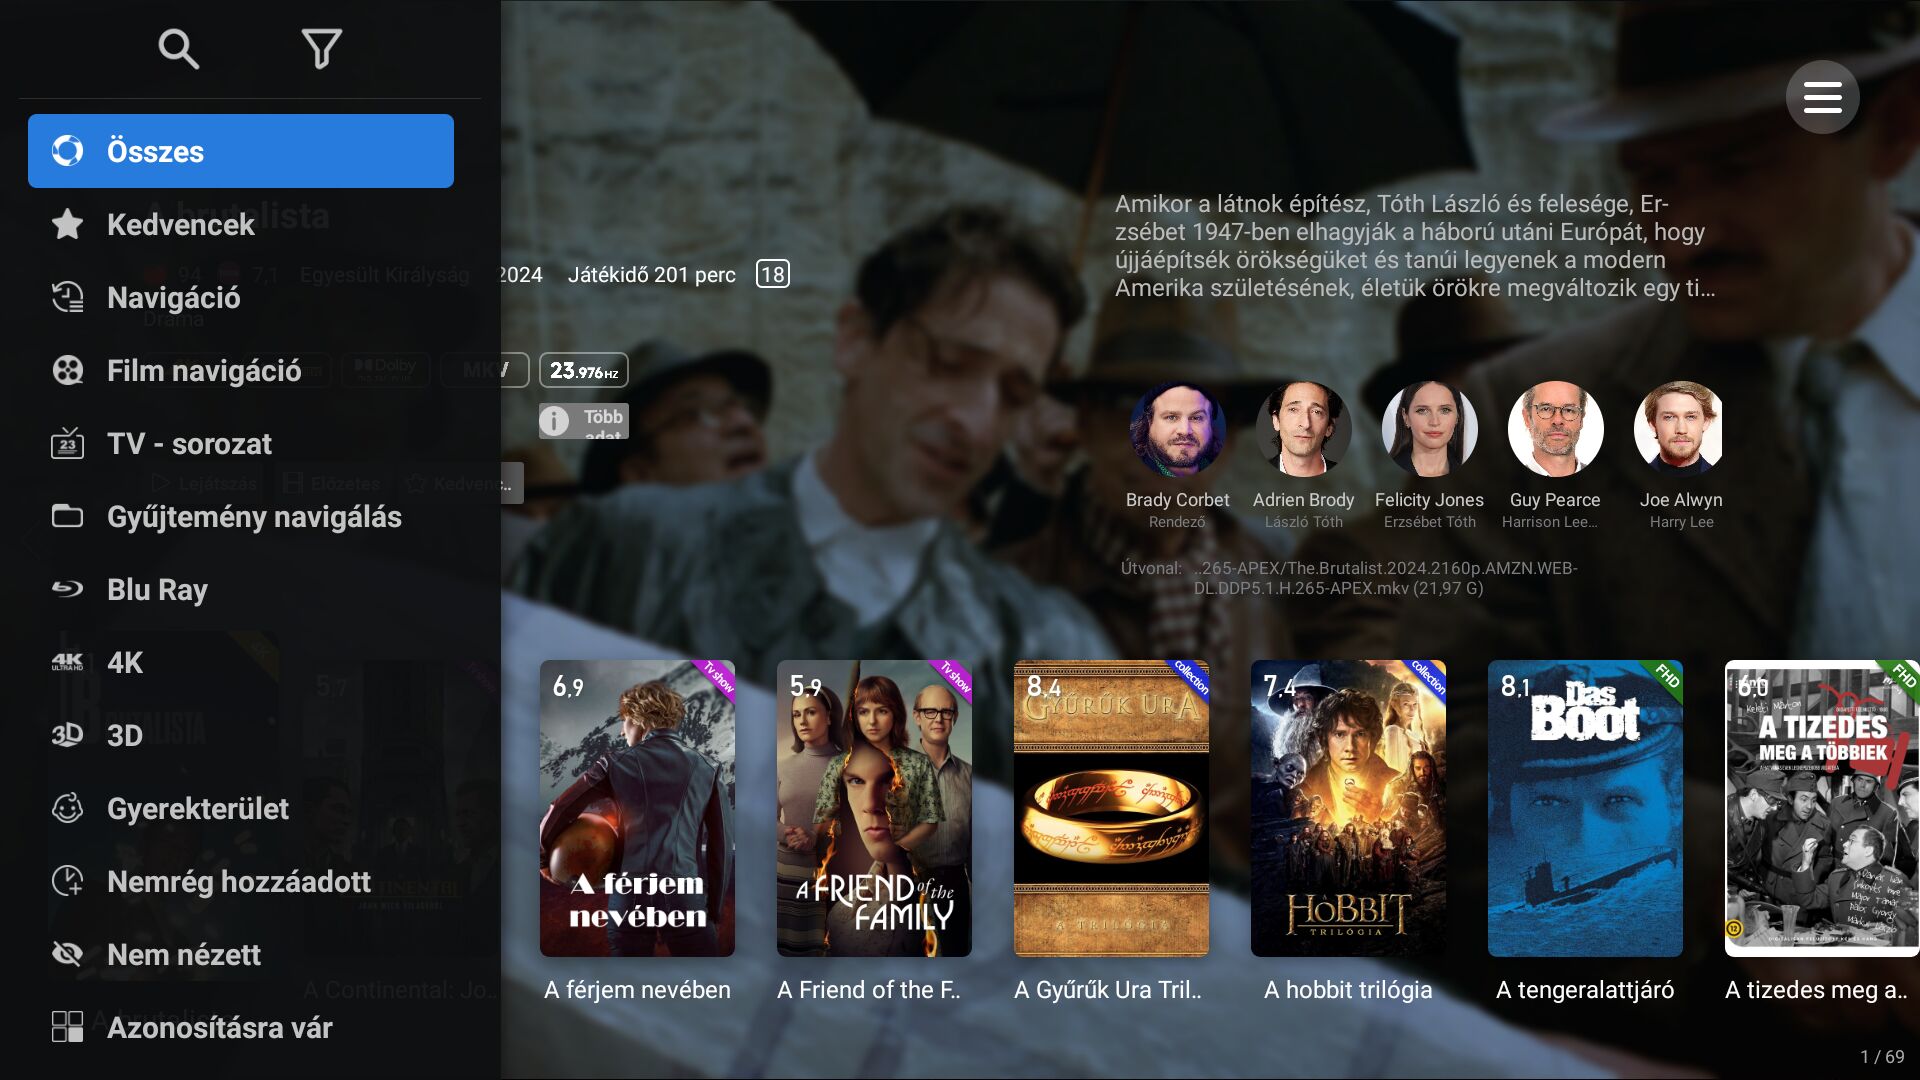Select Blu Ray text label
Image resolution: width=1920 pixels, height=1080 pixels.
coord(157,590)
